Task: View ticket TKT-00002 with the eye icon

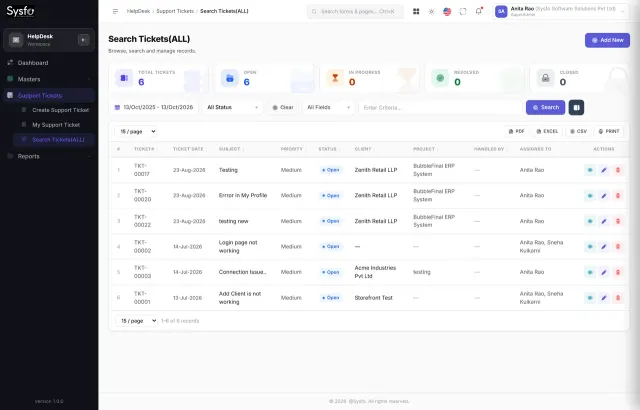Action: click(590, 247)
